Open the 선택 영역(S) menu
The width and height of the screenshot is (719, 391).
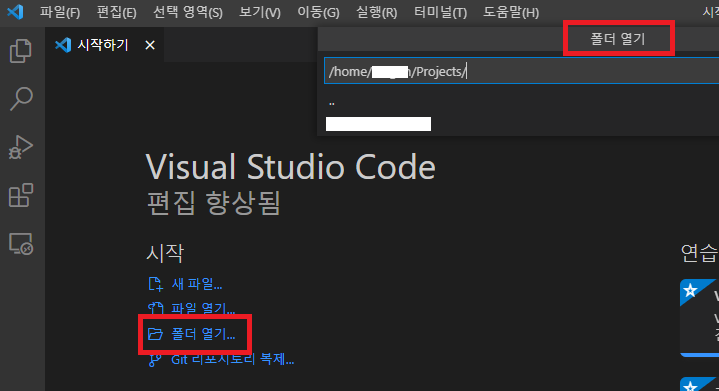(188, 12)
